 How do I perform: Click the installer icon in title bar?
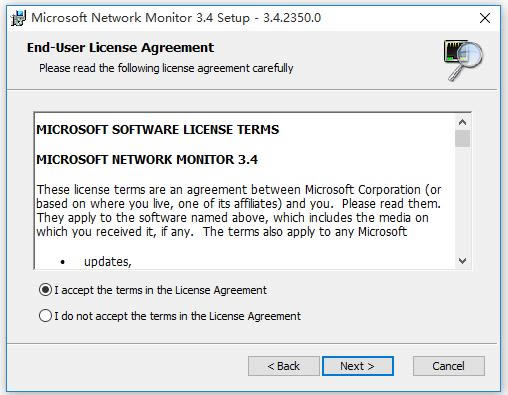(x=18, y=18)
